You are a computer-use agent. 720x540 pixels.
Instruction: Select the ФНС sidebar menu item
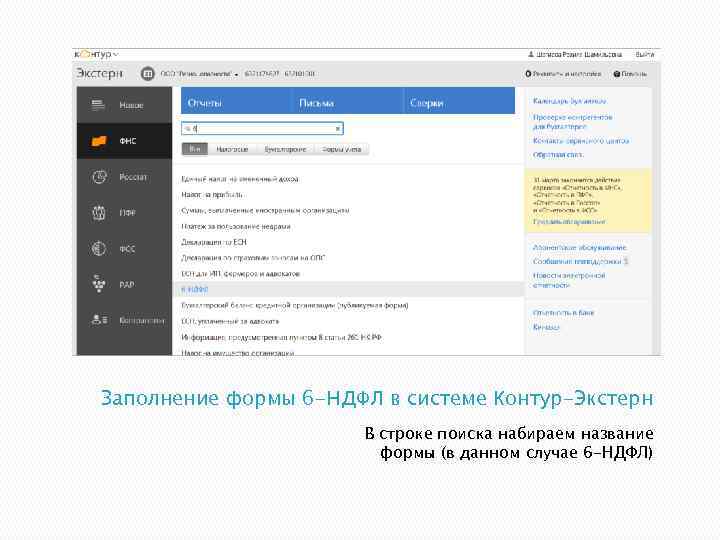point(124,141)
